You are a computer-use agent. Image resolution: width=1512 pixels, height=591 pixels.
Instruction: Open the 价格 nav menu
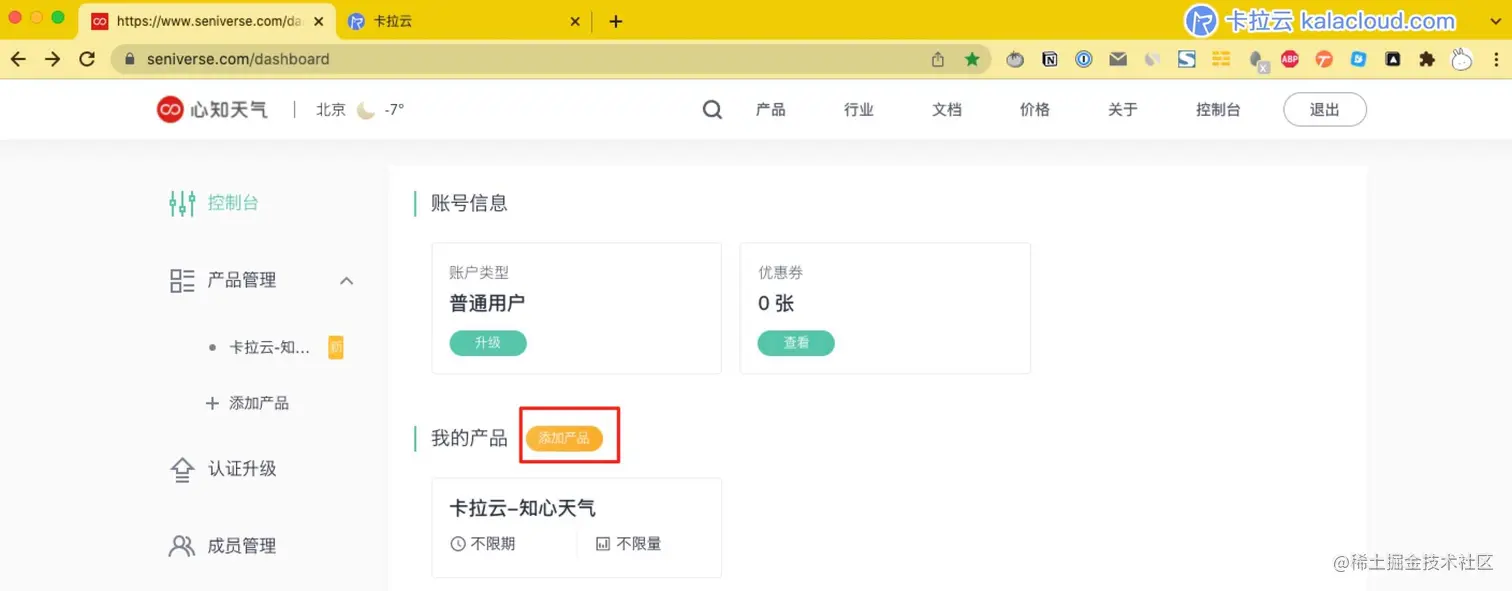1035,110
